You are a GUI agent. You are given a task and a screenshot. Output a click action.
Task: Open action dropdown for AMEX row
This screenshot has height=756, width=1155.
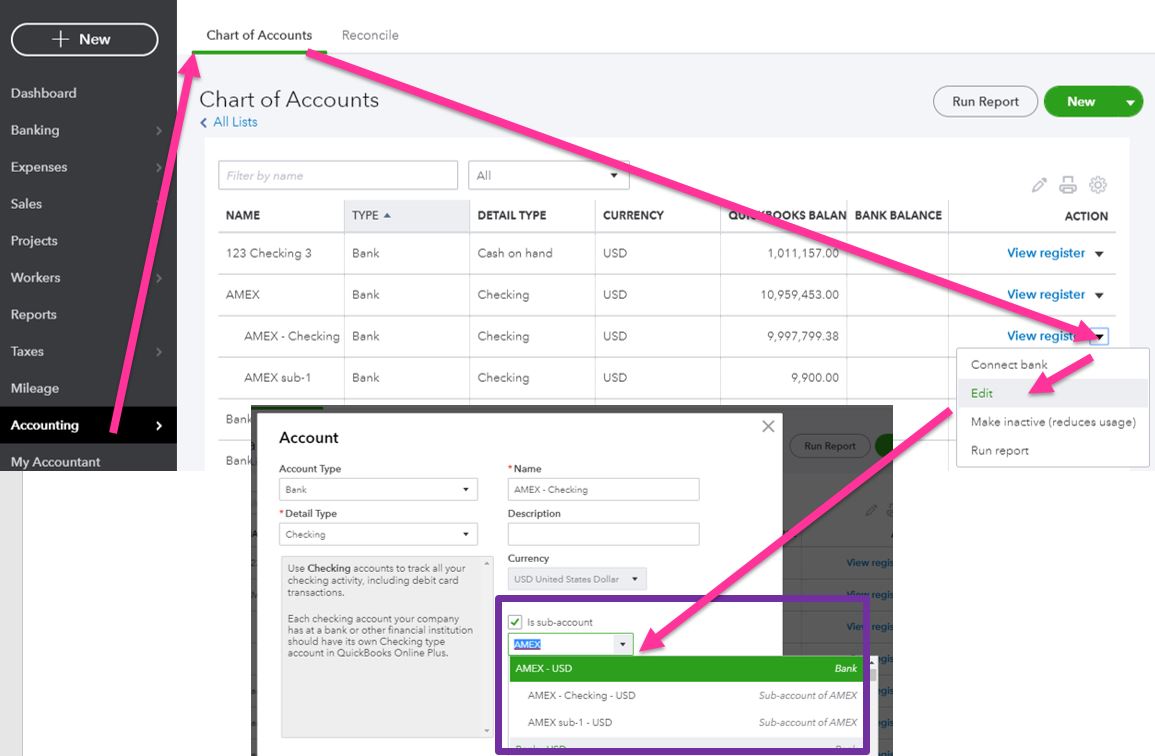pos(1099,295)
